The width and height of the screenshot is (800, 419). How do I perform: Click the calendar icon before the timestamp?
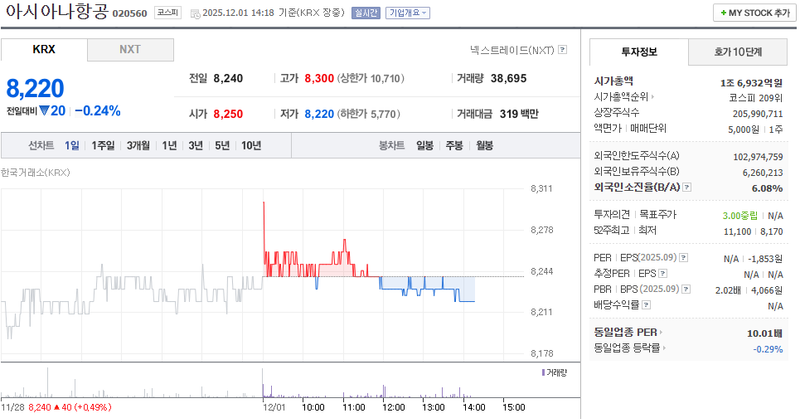click(195, 14)
